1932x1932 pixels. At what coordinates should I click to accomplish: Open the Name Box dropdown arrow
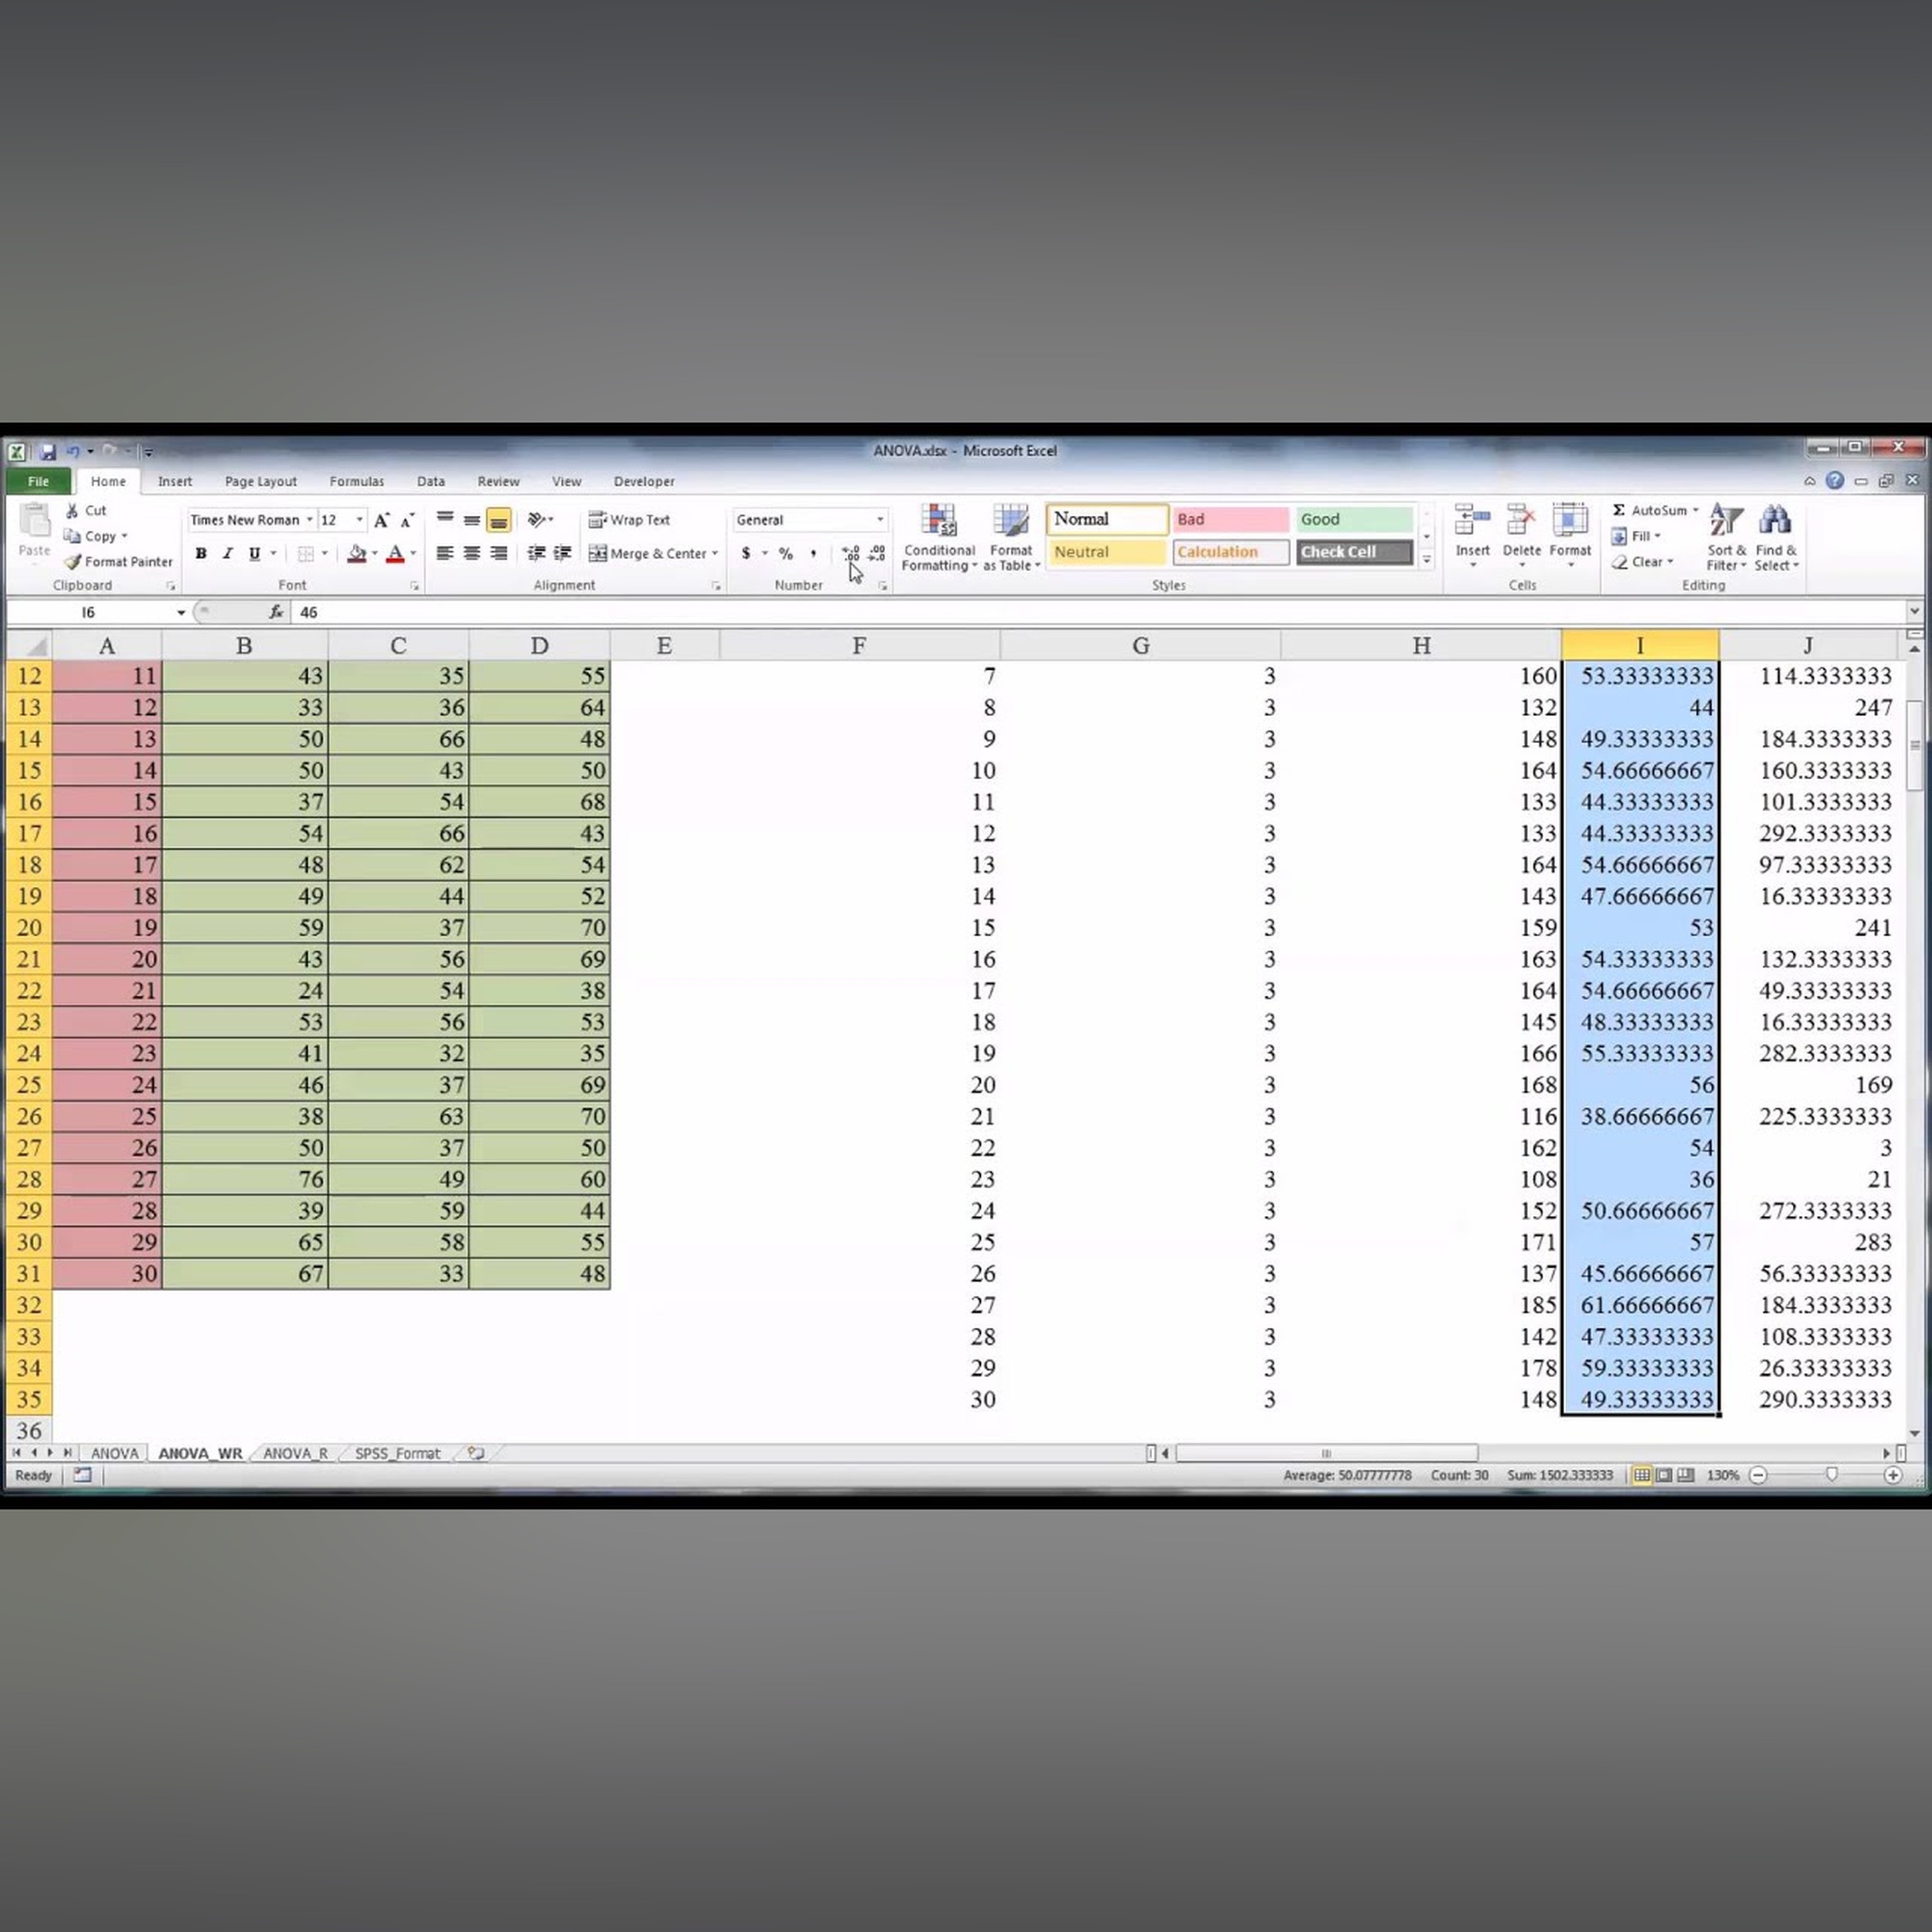pyautogui.click(x=181, y=612)
